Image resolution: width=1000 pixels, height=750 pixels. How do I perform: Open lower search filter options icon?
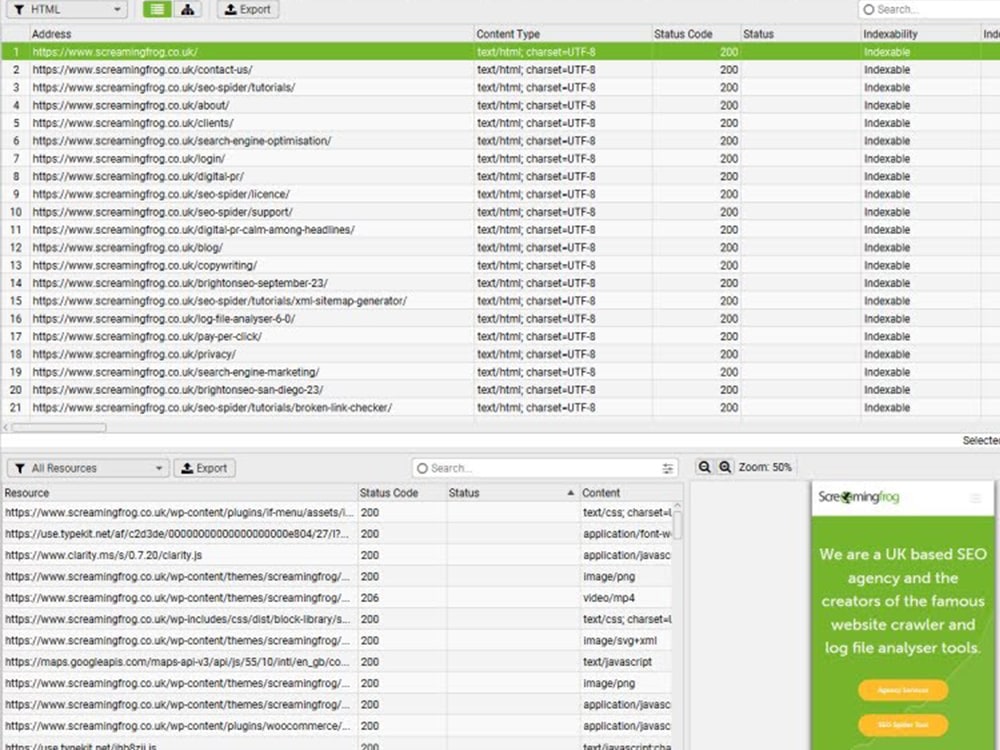pos(667,468)
